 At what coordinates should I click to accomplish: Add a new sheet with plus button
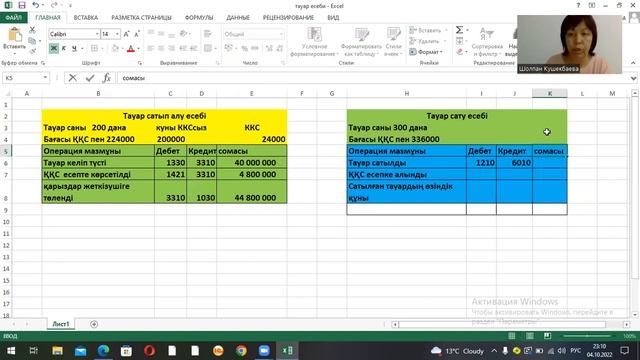tap(94, 324)
